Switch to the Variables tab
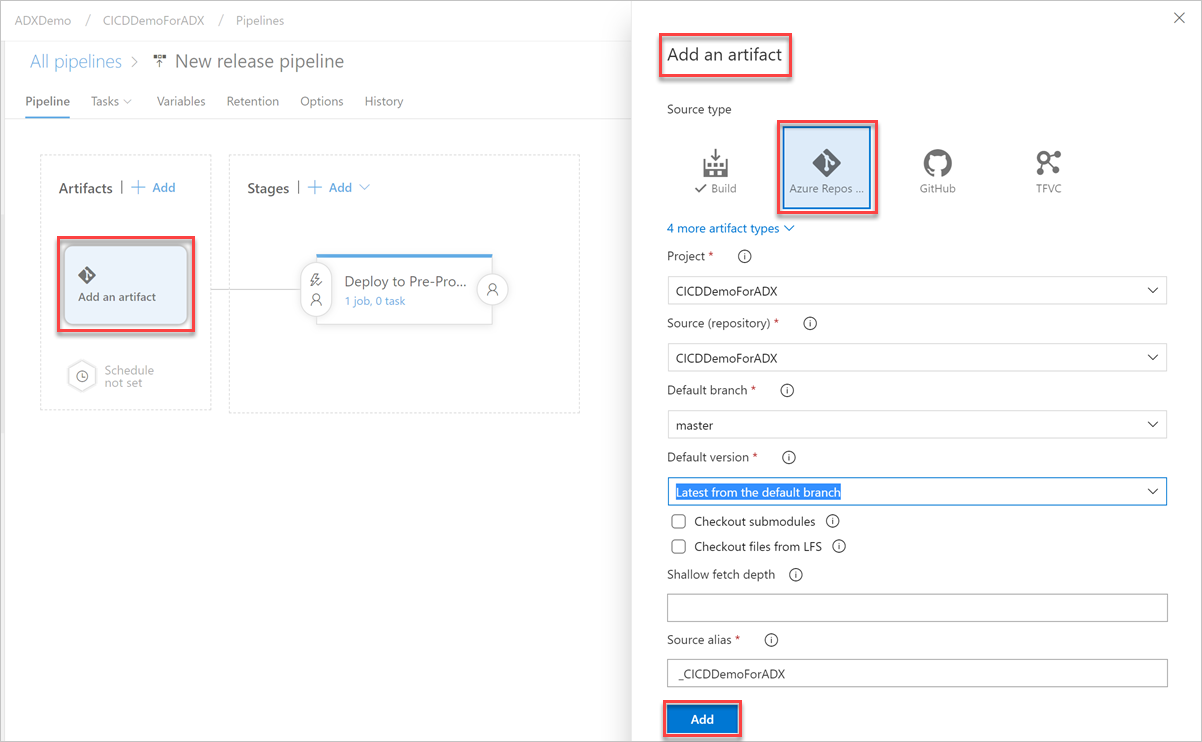The image size is (1202, 742). (x=181, y=101)
